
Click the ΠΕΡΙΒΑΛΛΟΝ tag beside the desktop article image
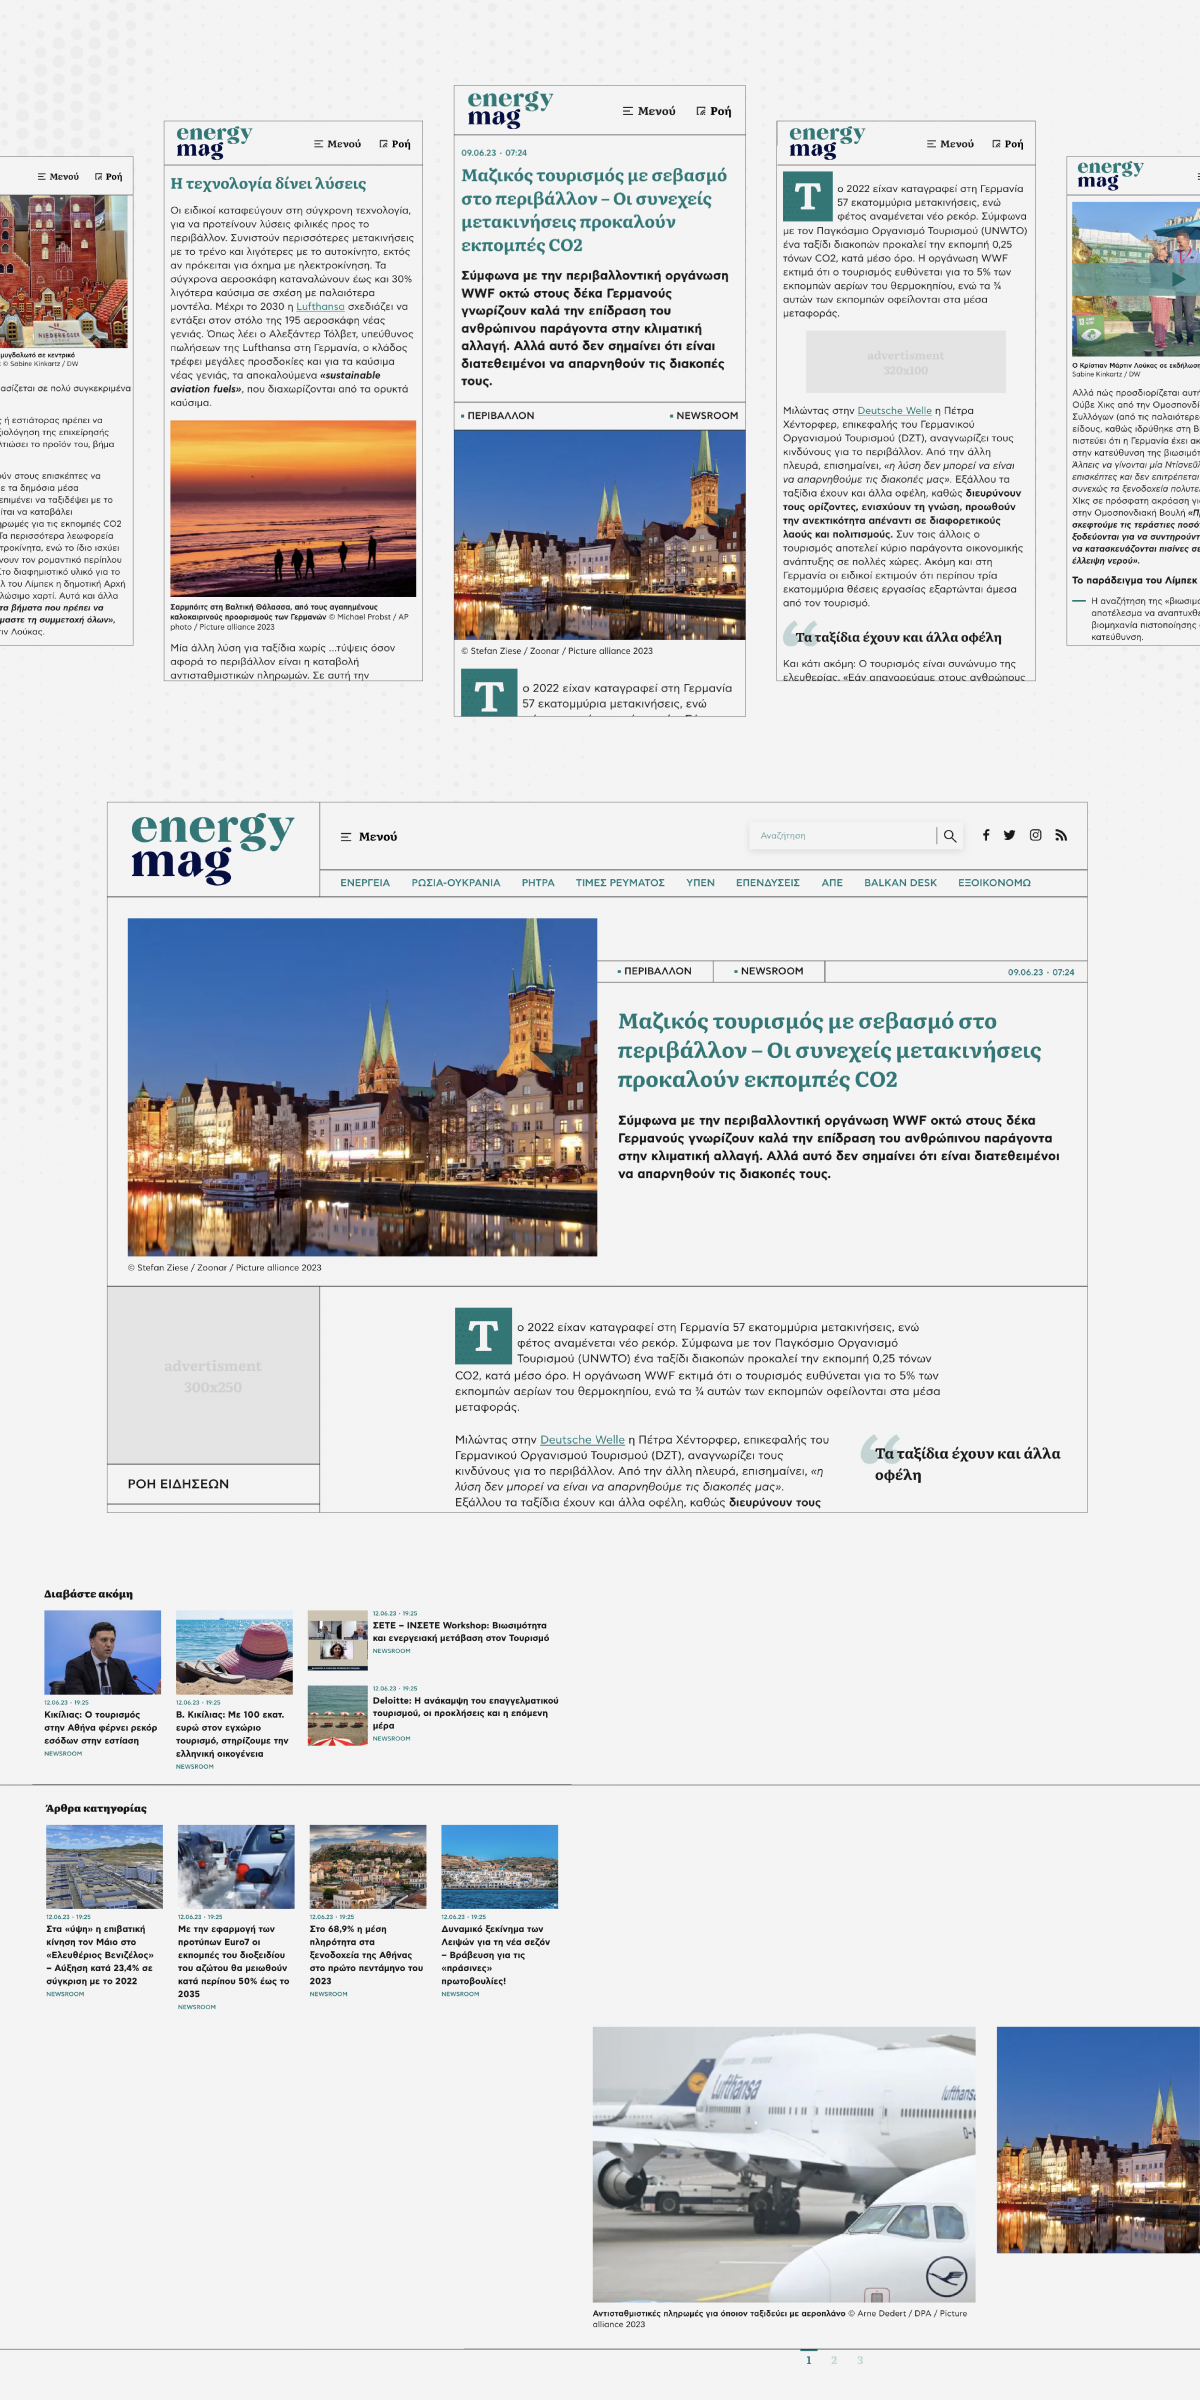tap(655, 971)
